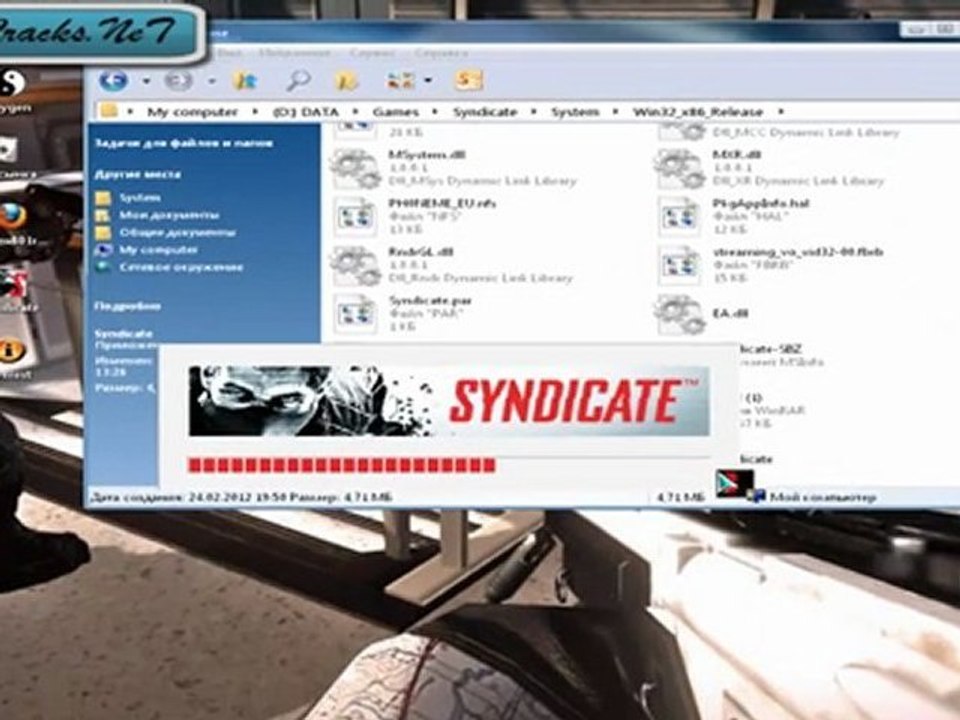The image size is (960, 720).
Task: Open the Справка menu
Action: [441, 53]
